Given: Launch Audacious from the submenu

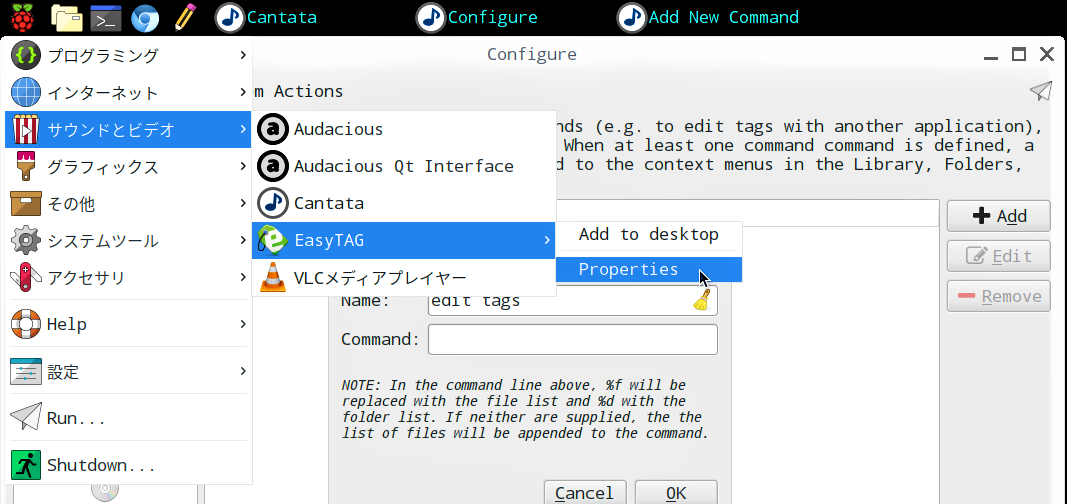Looking at the screenshot, I should [x=404, y=129].
